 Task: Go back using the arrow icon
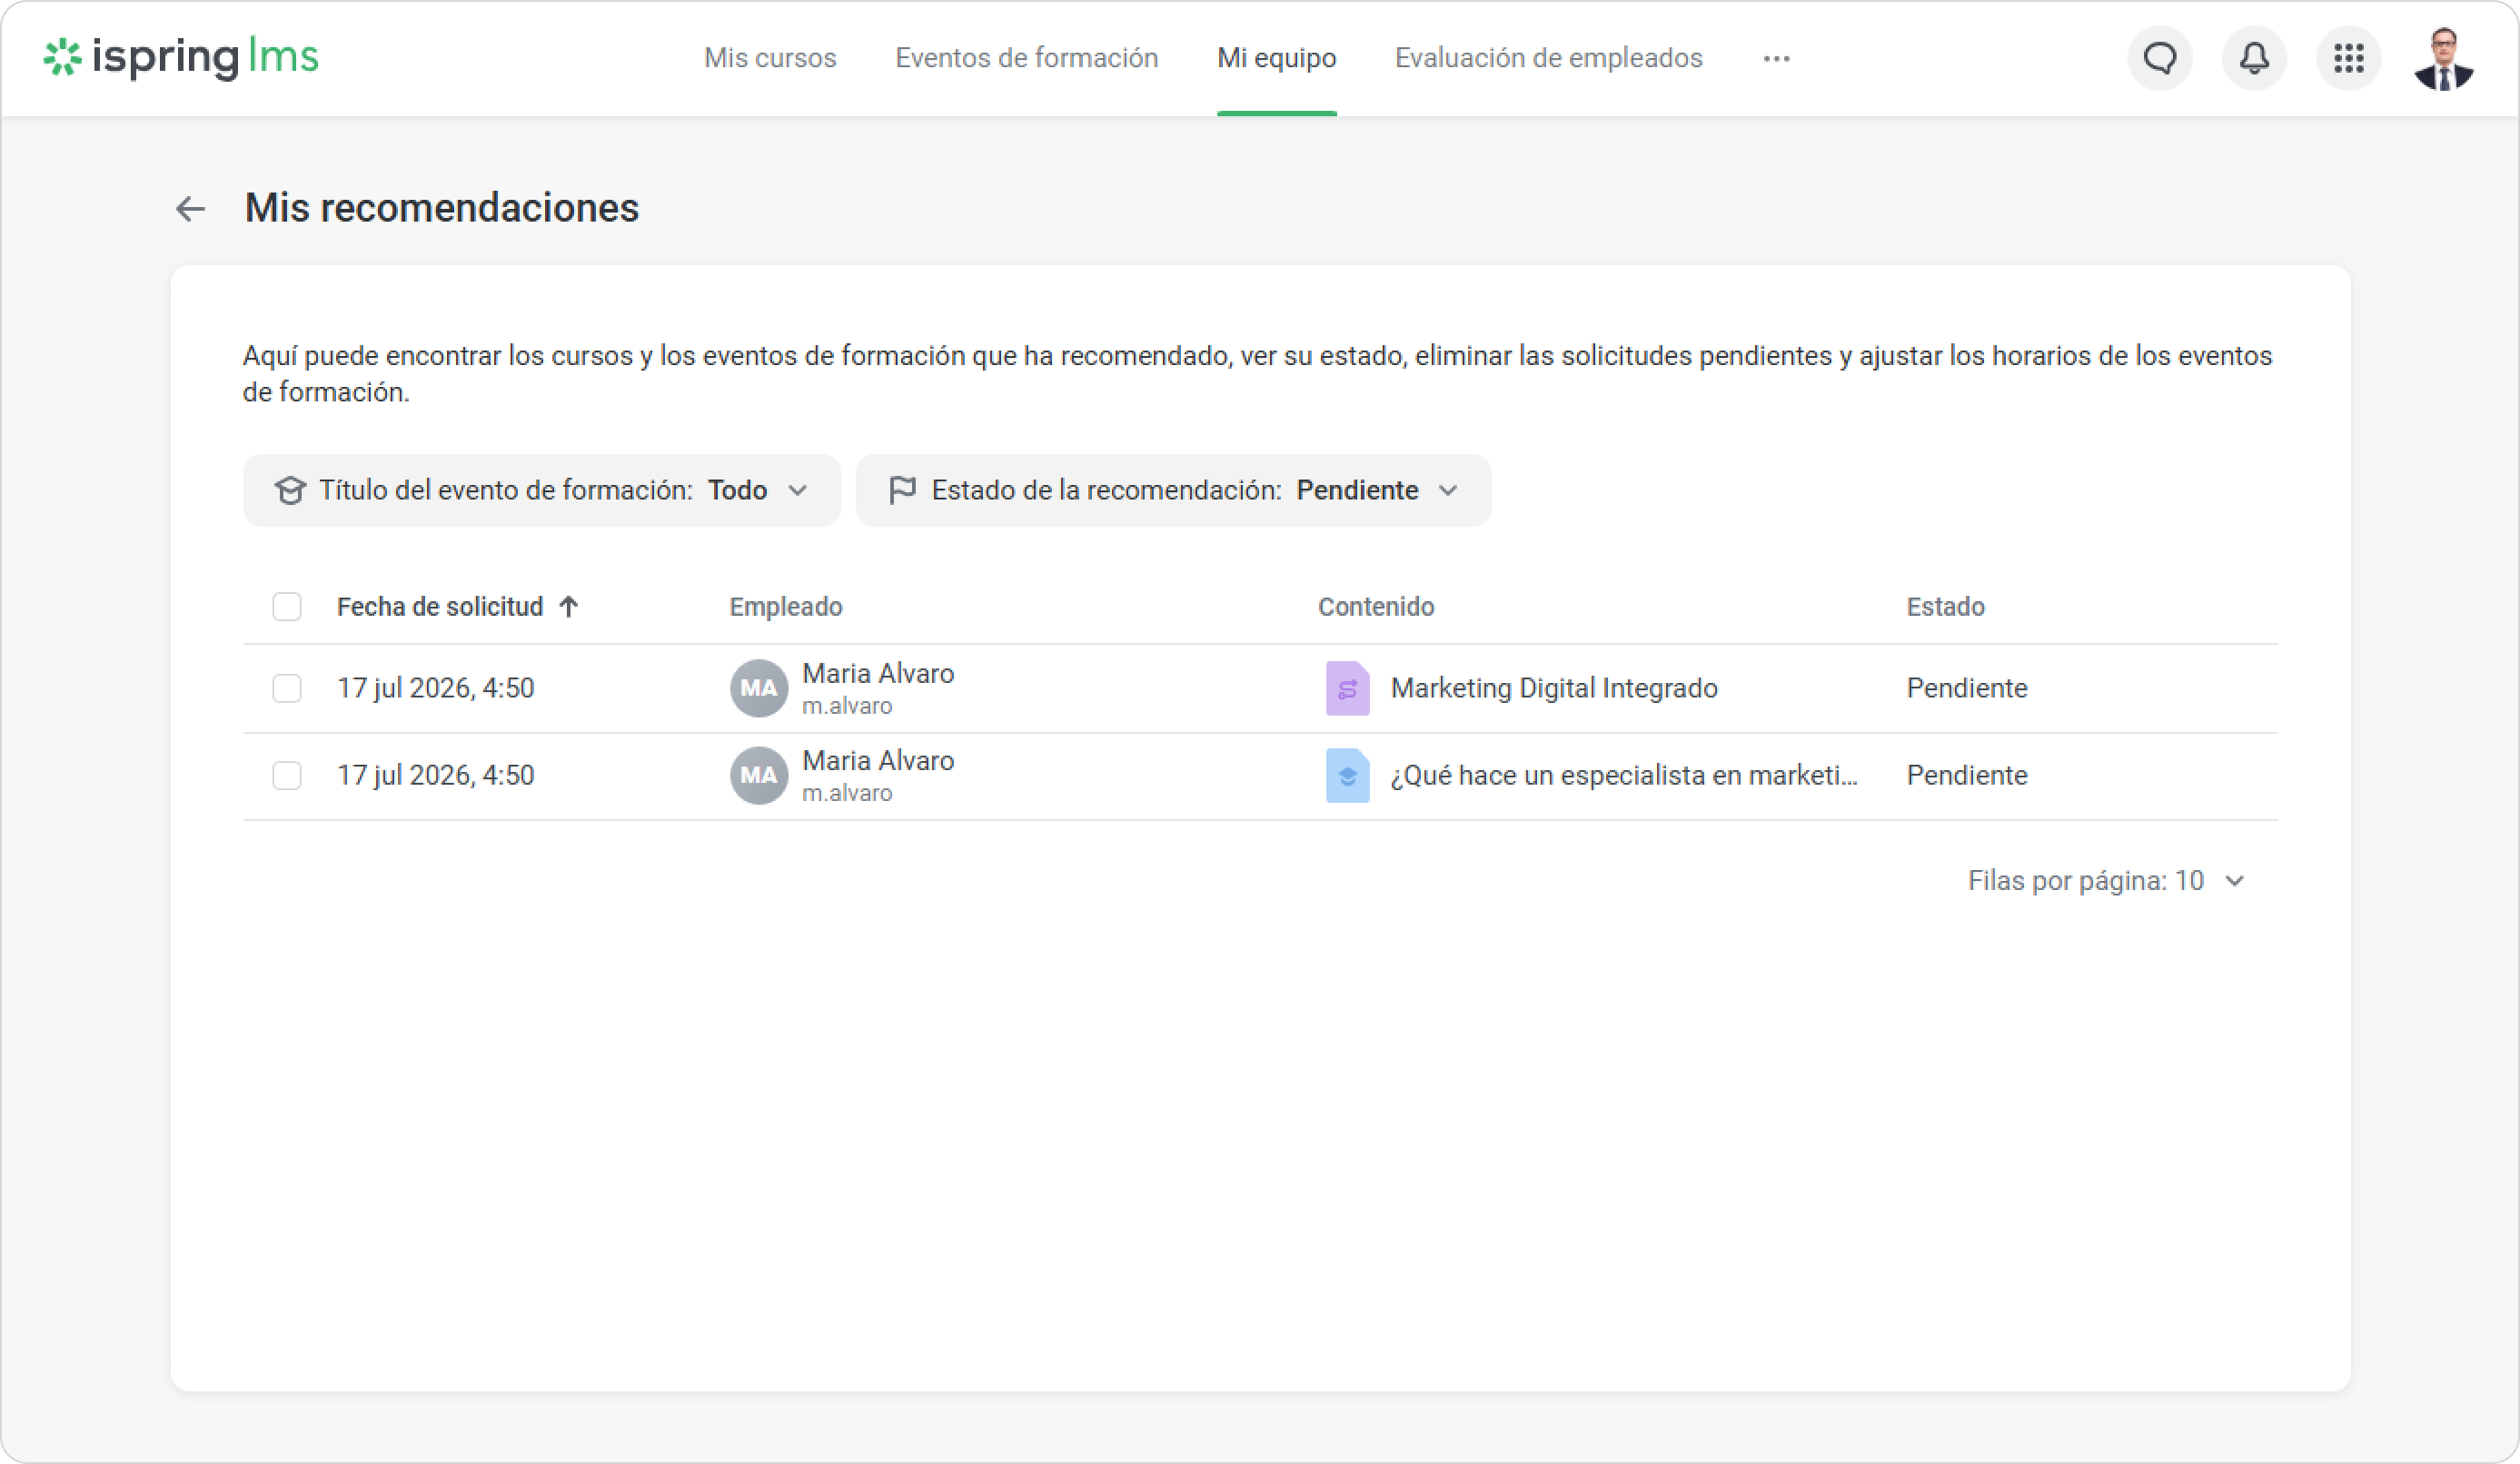190,208
